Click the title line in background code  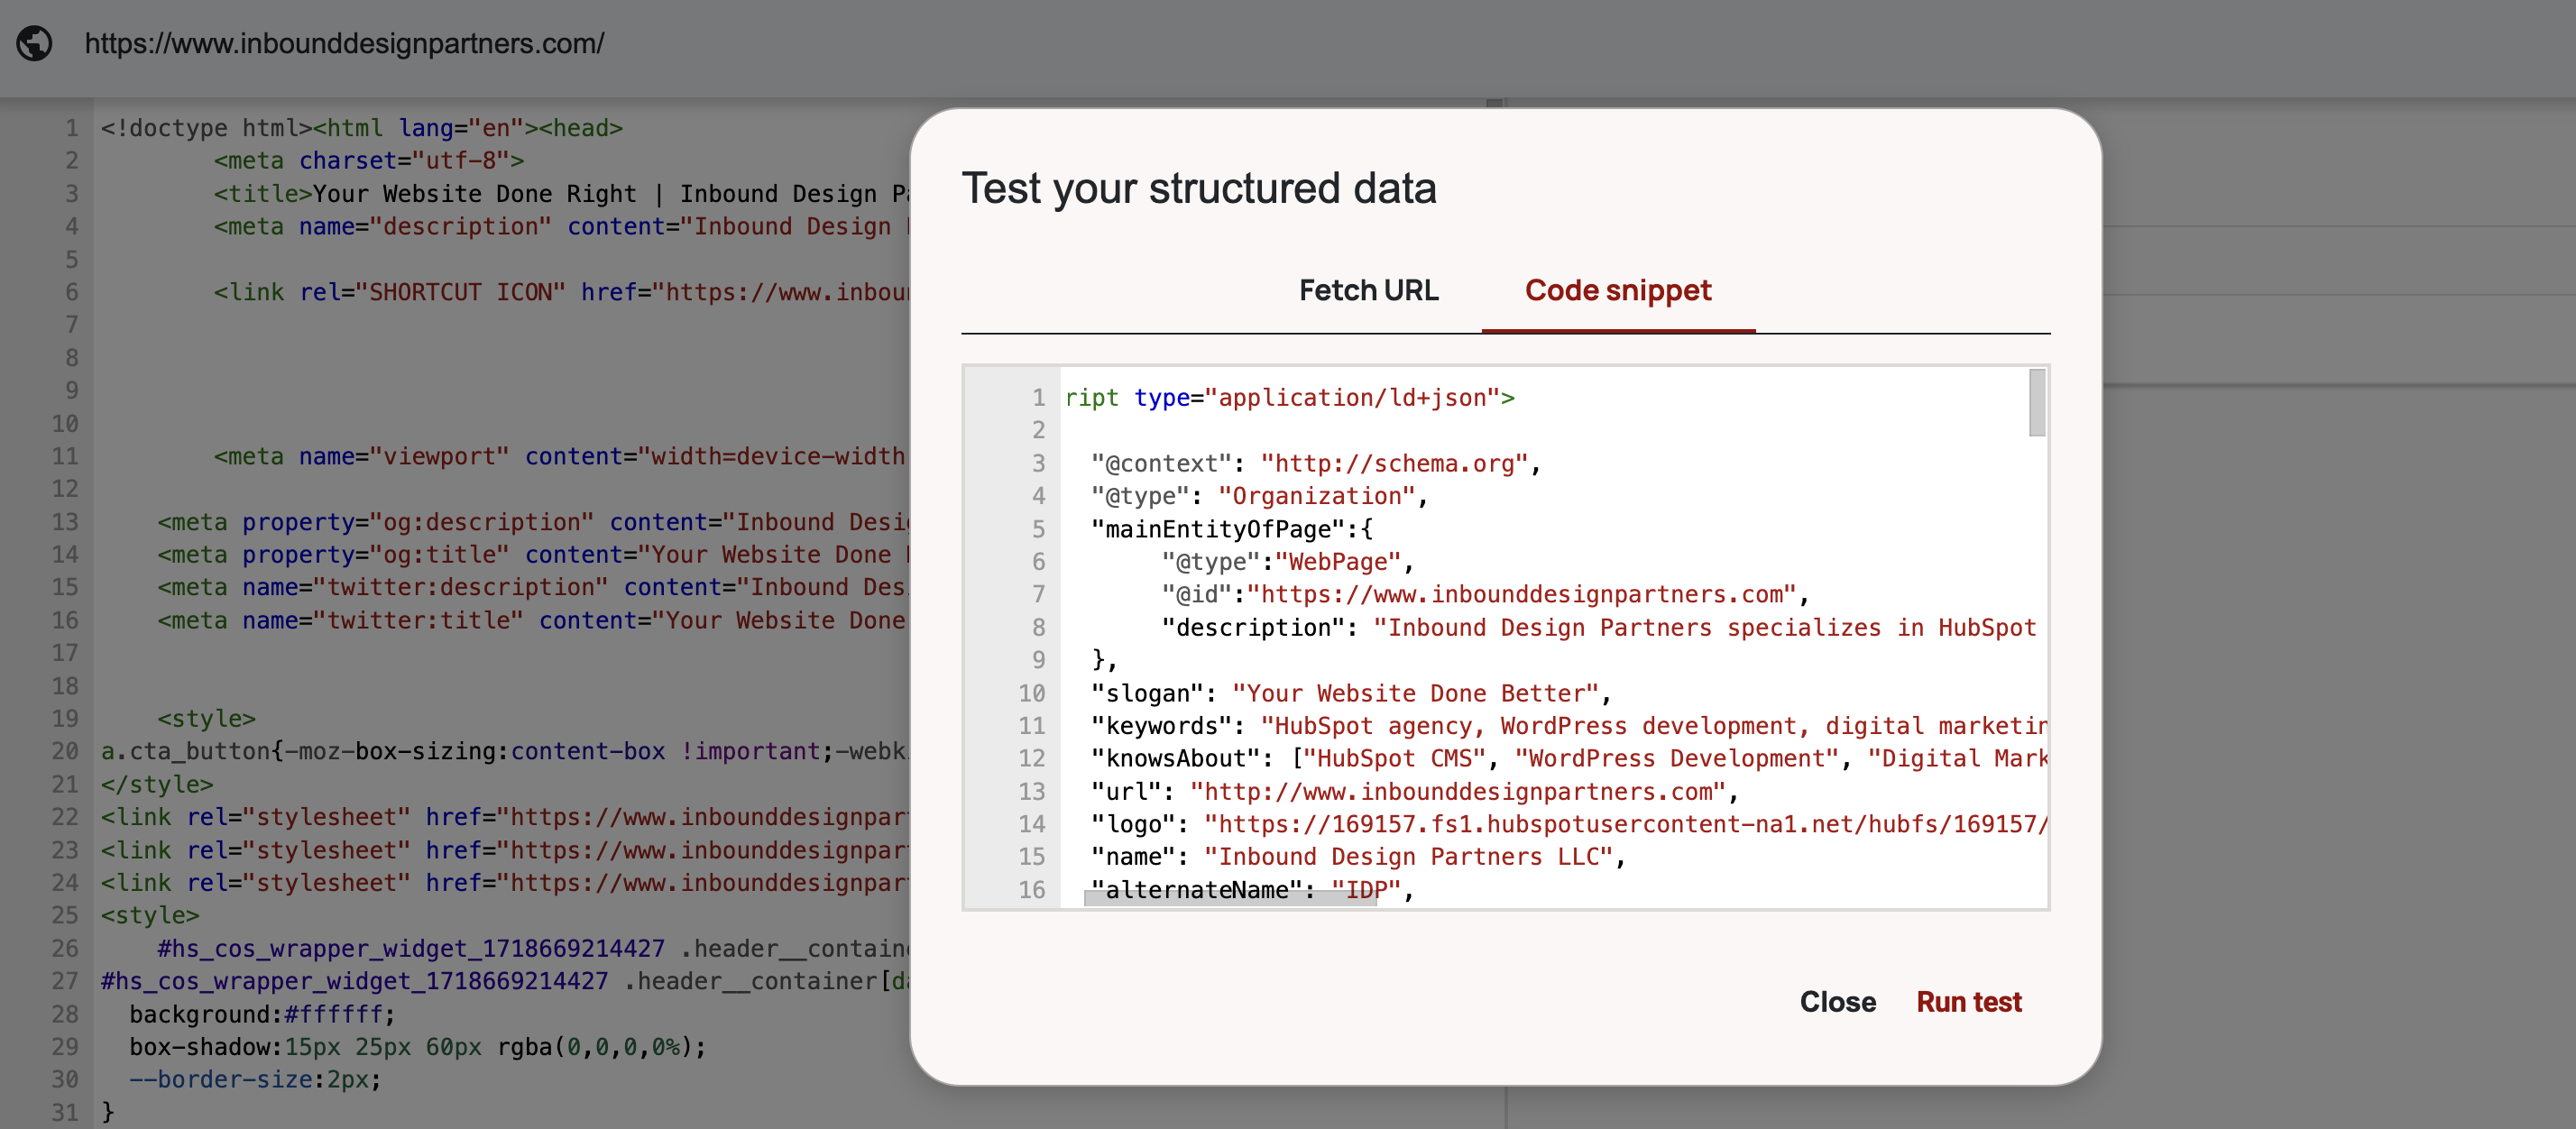[x=561, y=193]
